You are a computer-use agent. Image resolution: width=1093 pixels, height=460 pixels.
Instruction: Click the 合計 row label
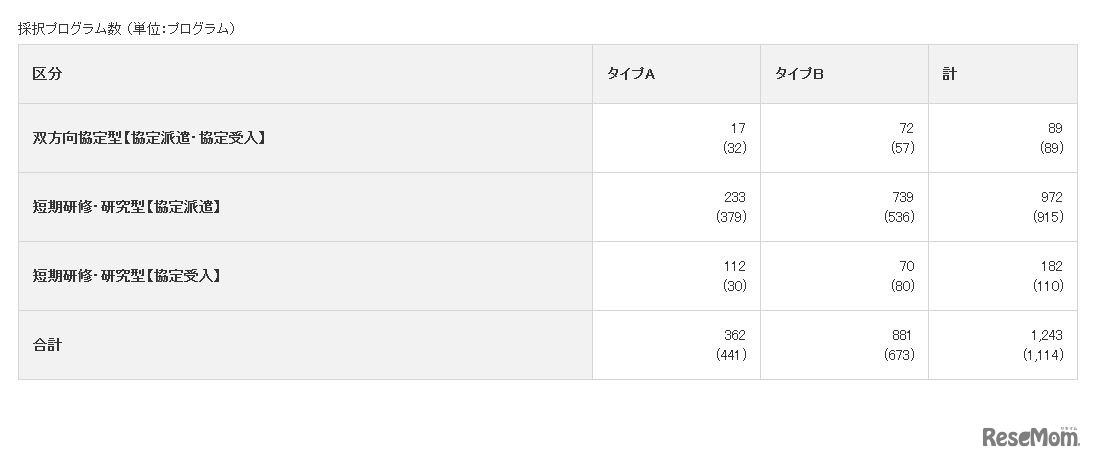click(47, 345)
